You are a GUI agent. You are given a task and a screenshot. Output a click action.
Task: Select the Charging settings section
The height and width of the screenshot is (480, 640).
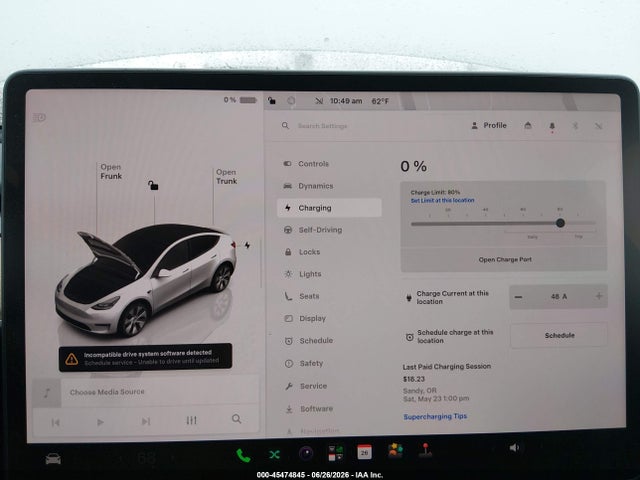pos(329,208)
